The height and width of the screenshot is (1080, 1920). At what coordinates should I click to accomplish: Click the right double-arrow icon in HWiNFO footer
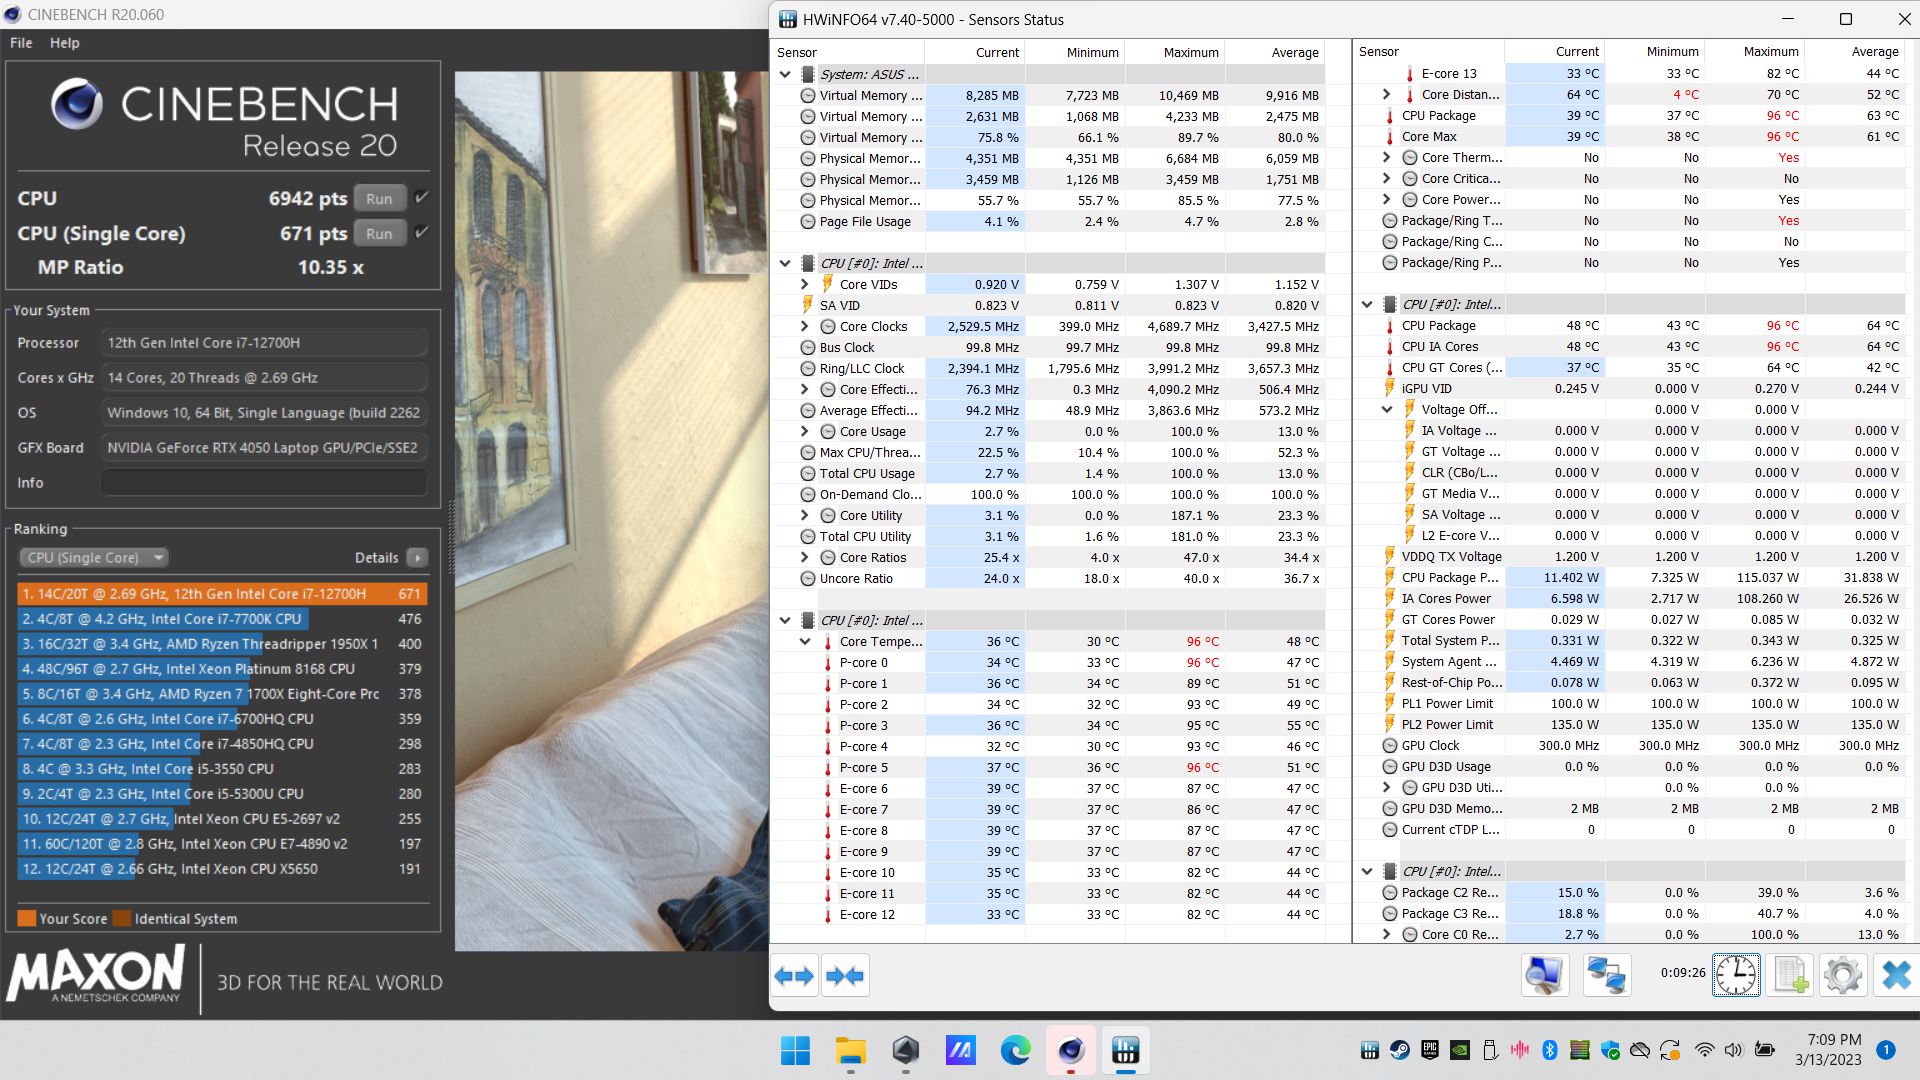point(845,975)
